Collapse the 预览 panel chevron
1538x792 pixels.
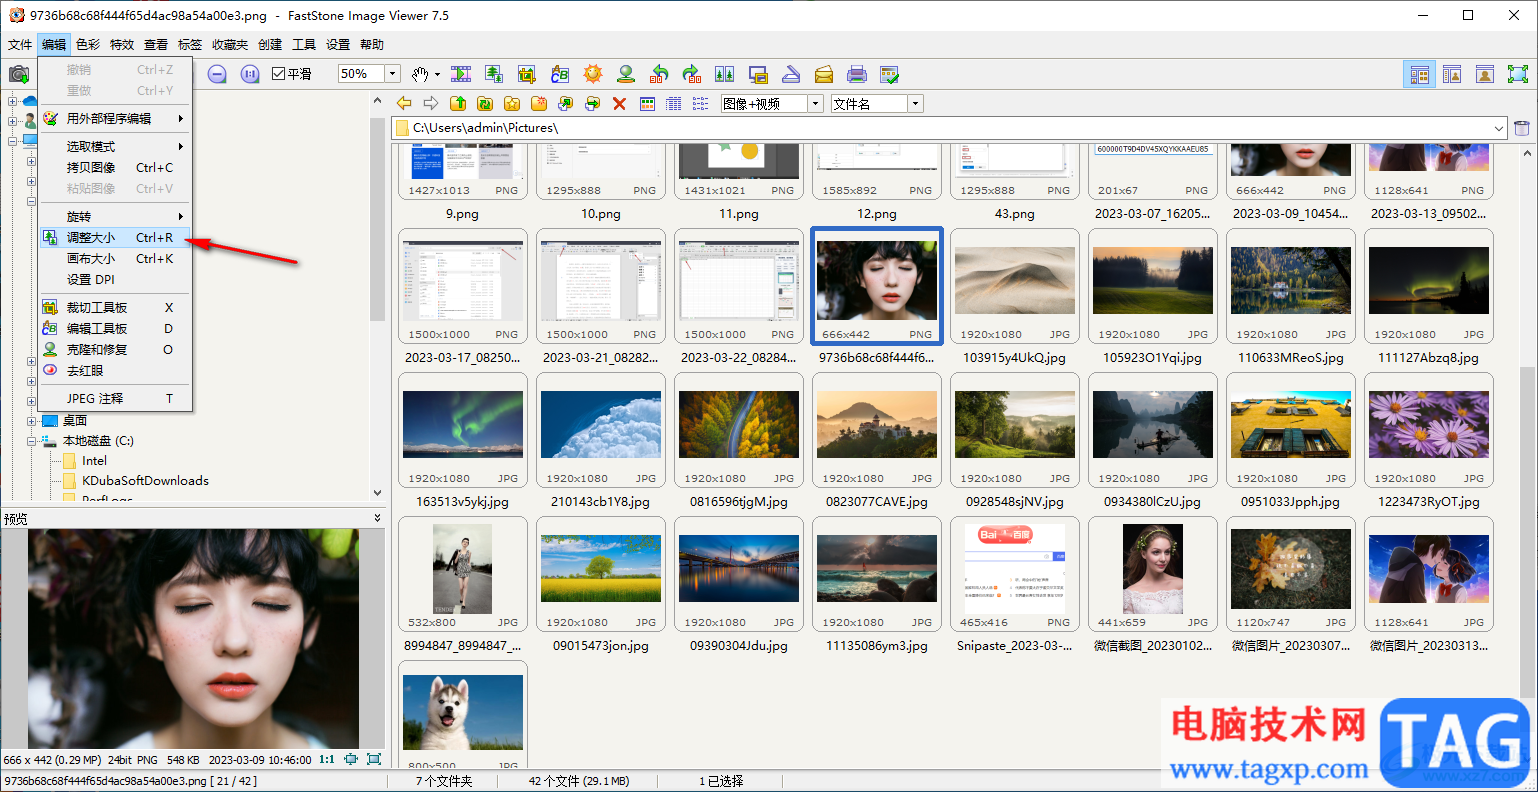[x=377, y=518]
